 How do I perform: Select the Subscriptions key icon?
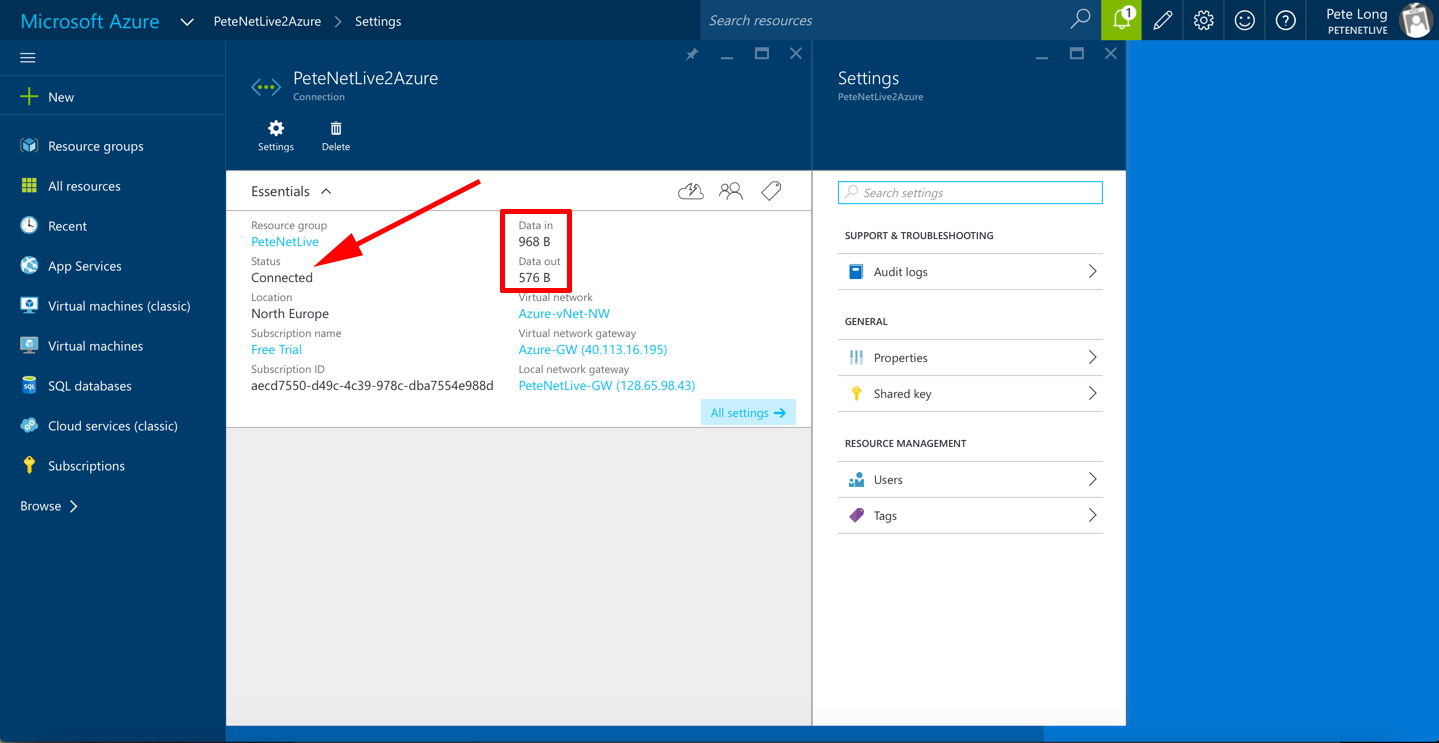click(x=29, y=466)
